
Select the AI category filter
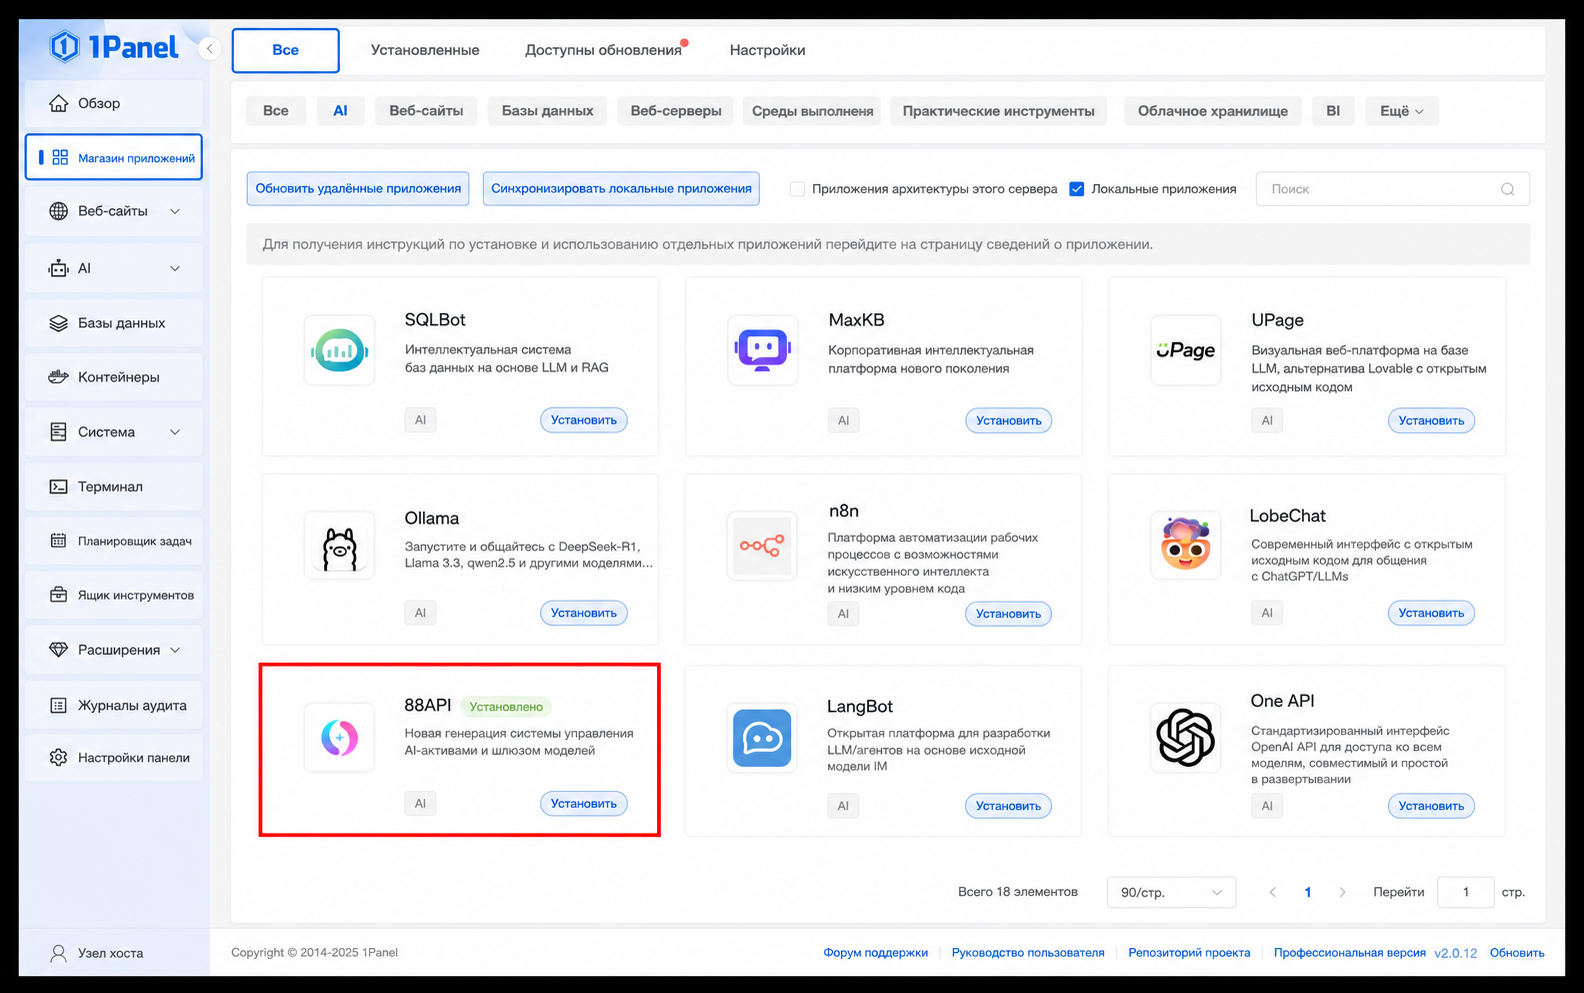(x=340, y=111)
